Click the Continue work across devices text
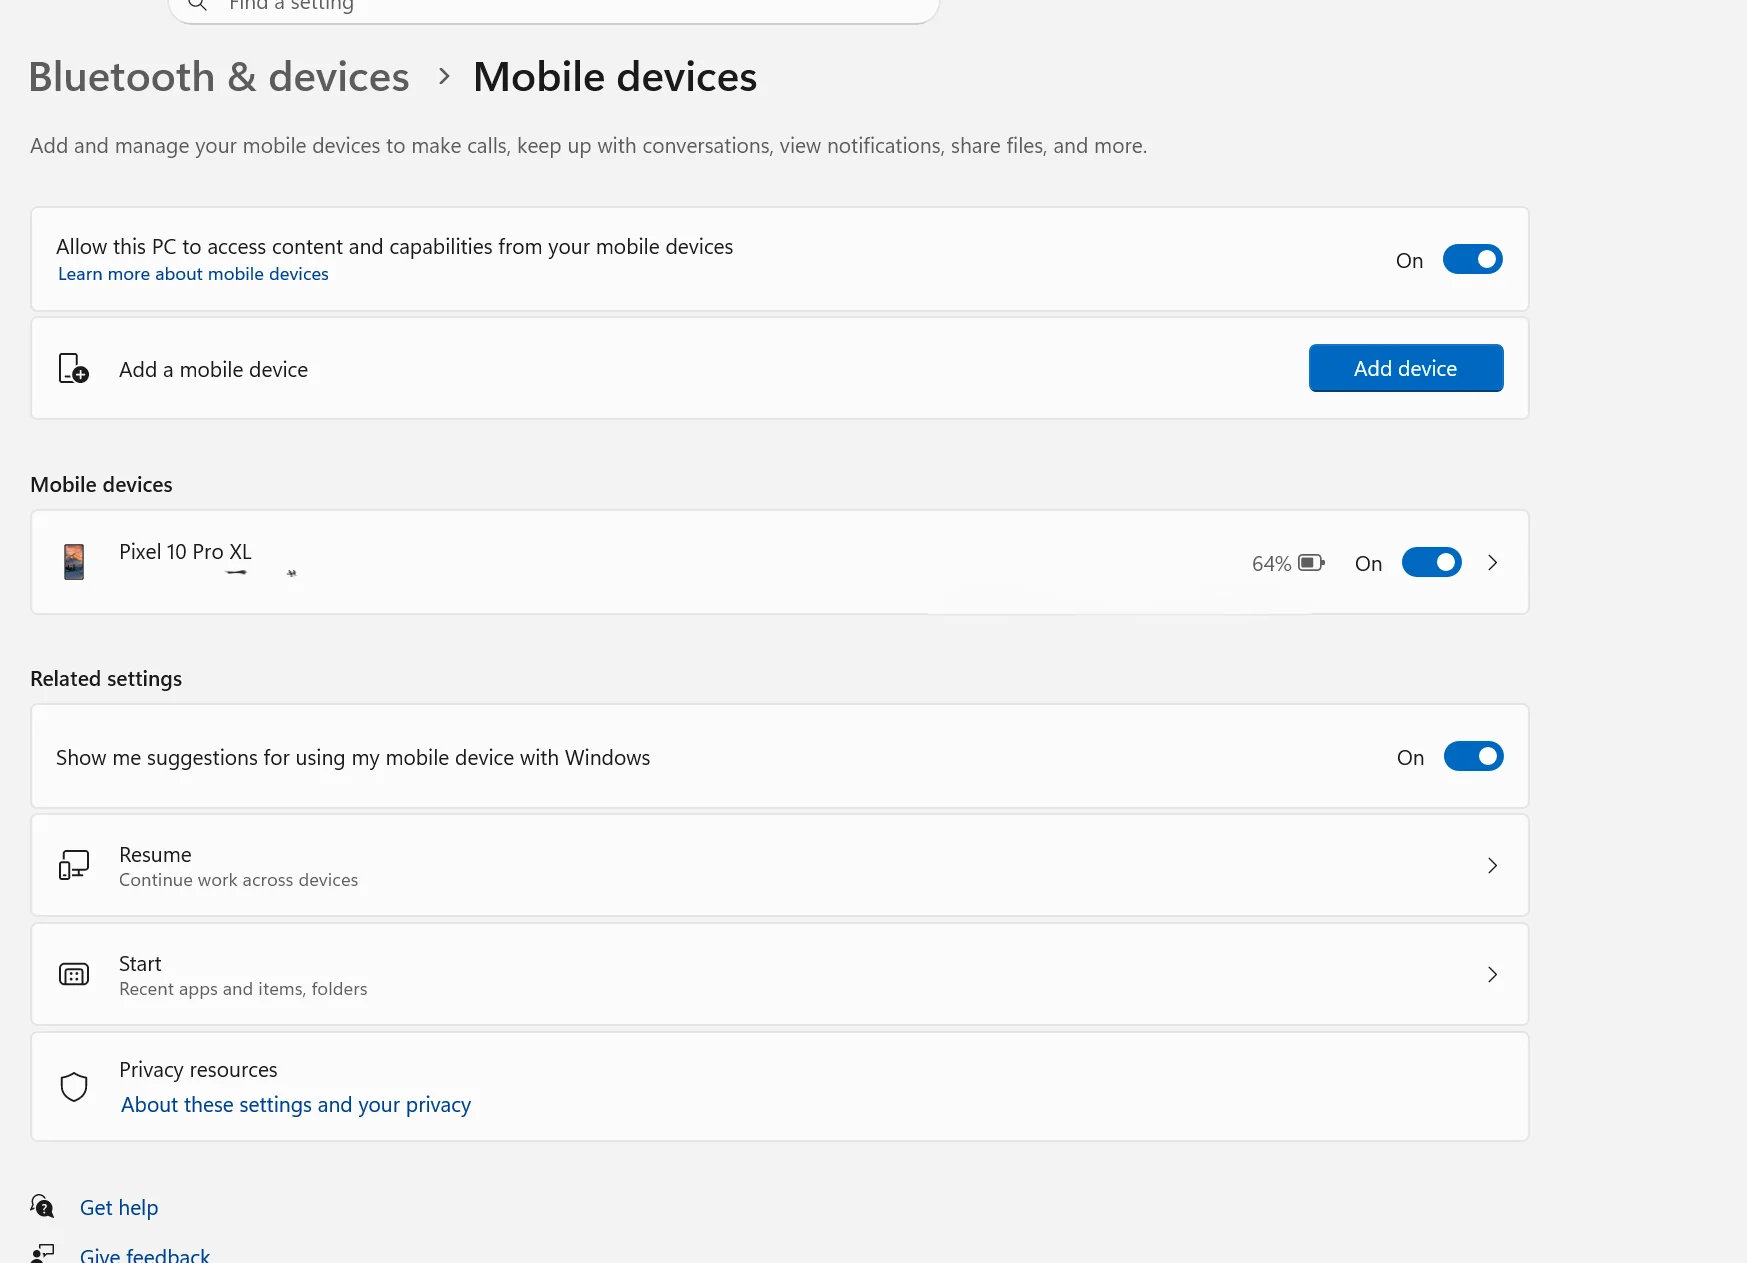 238,880
